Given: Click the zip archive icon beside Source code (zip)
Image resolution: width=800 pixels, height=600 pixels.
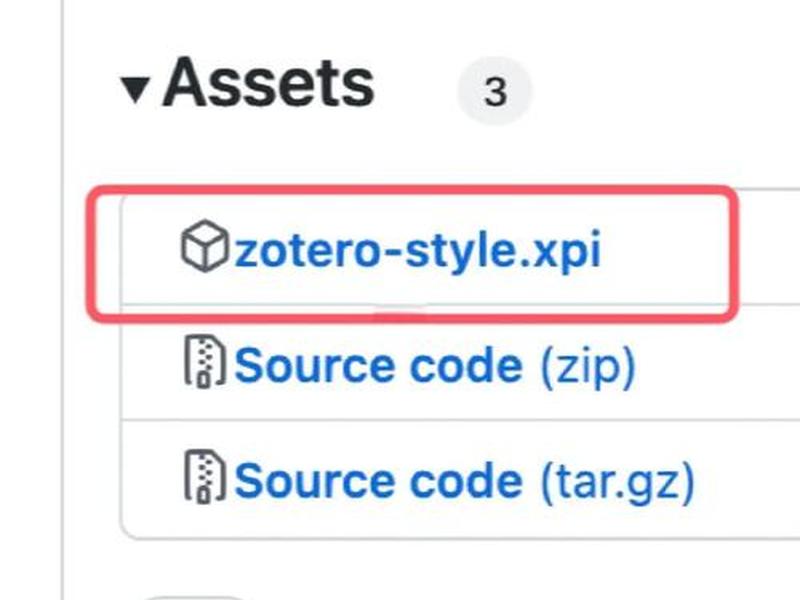Looking at the screenshot, I should 204,361.
